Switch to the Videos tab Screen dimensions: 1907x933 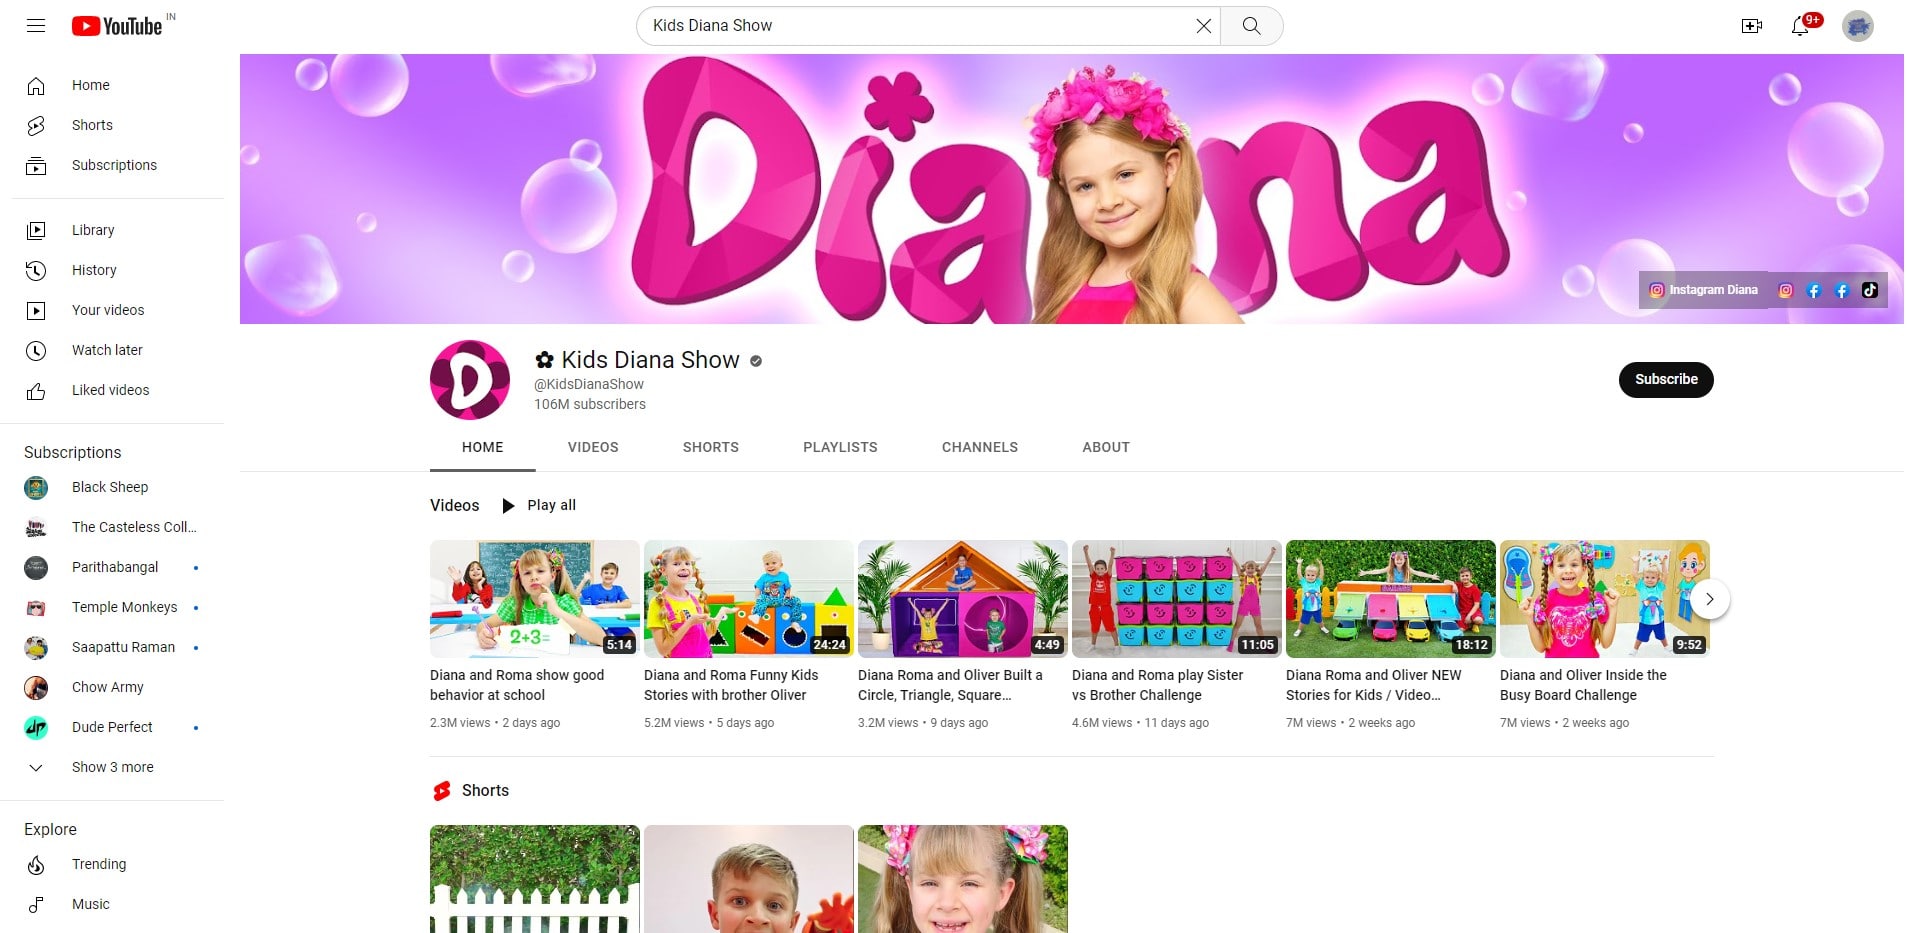point(593,447)
